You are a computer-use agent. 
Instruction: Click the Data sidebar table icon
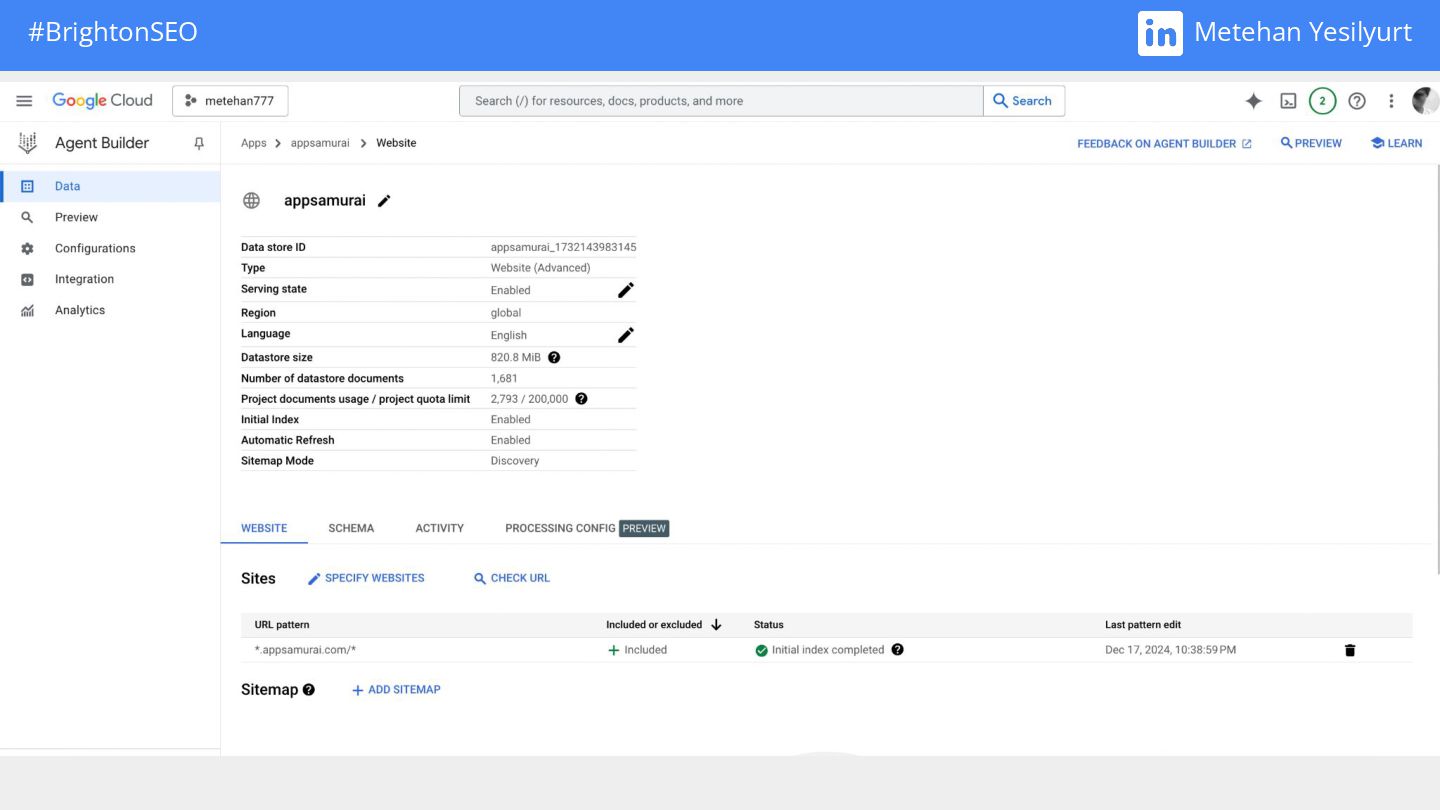(27, 186)
